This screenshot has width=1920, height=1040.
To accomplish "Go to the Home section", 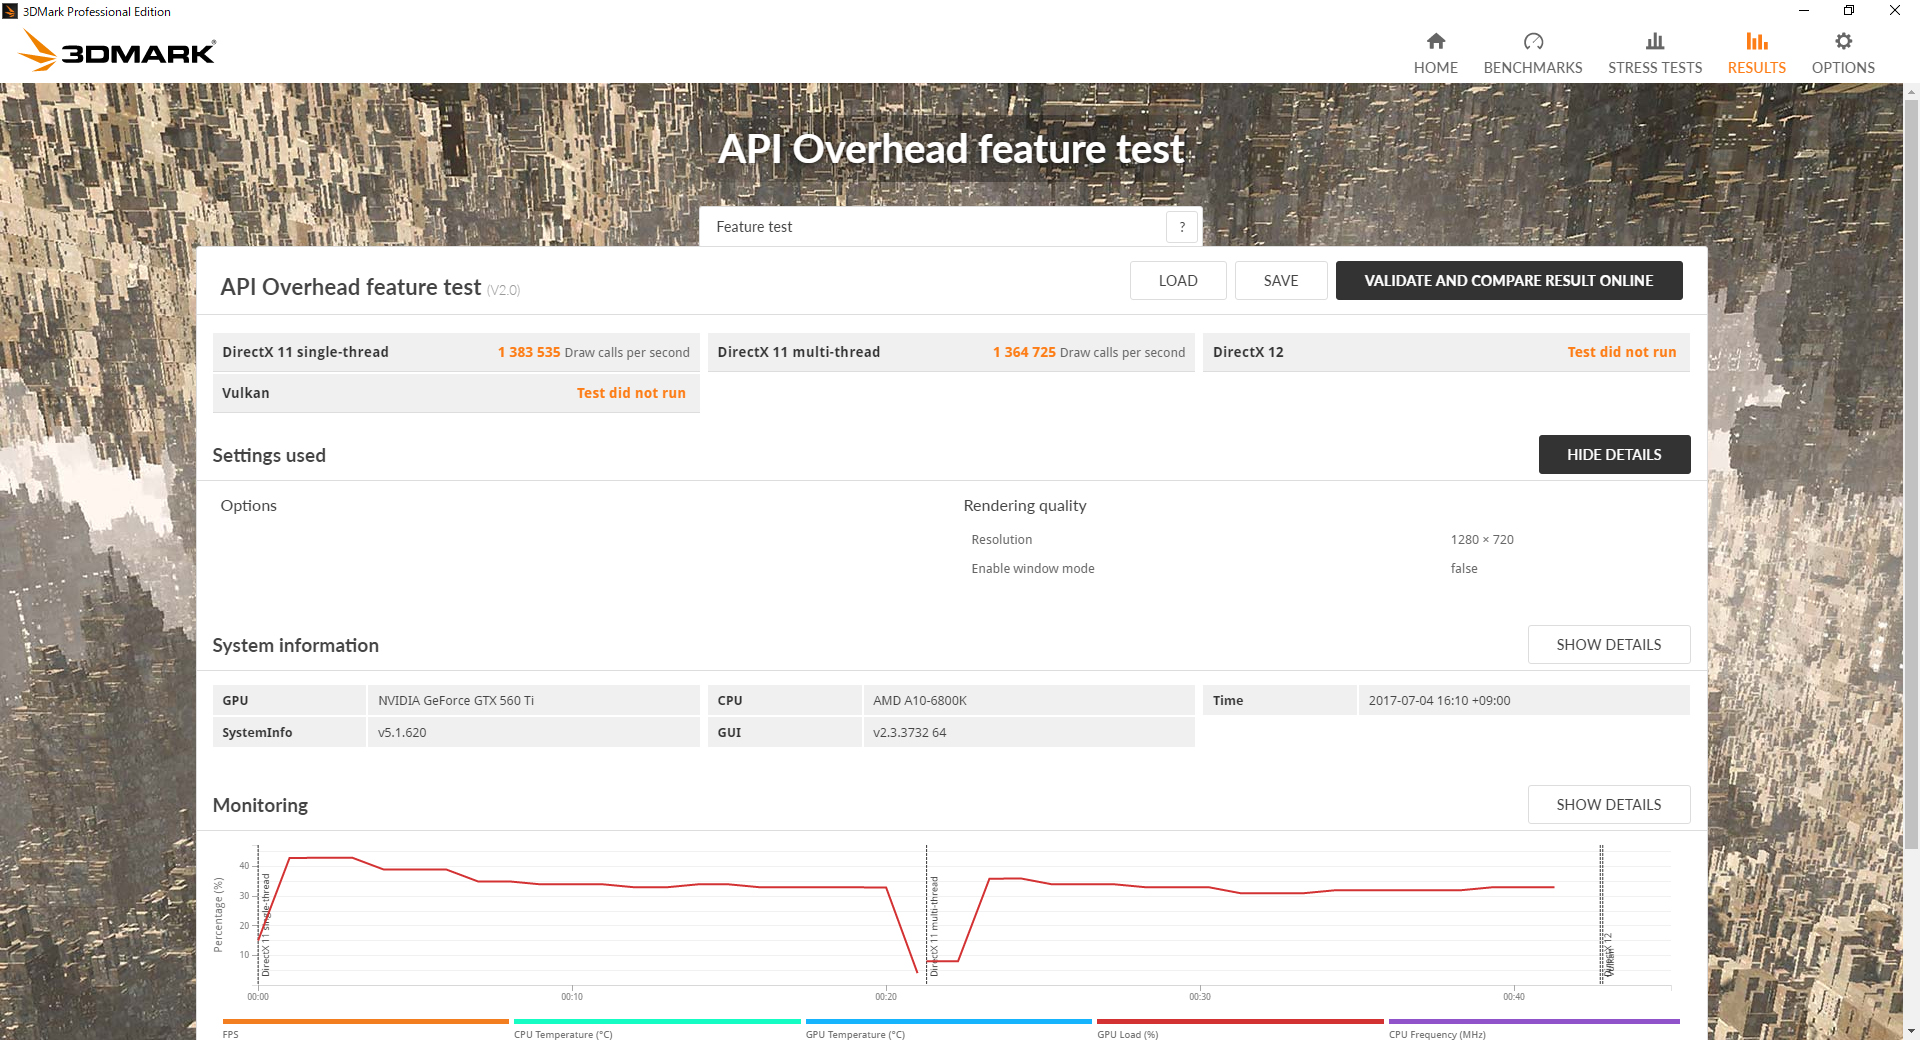I will point(1435,53).
